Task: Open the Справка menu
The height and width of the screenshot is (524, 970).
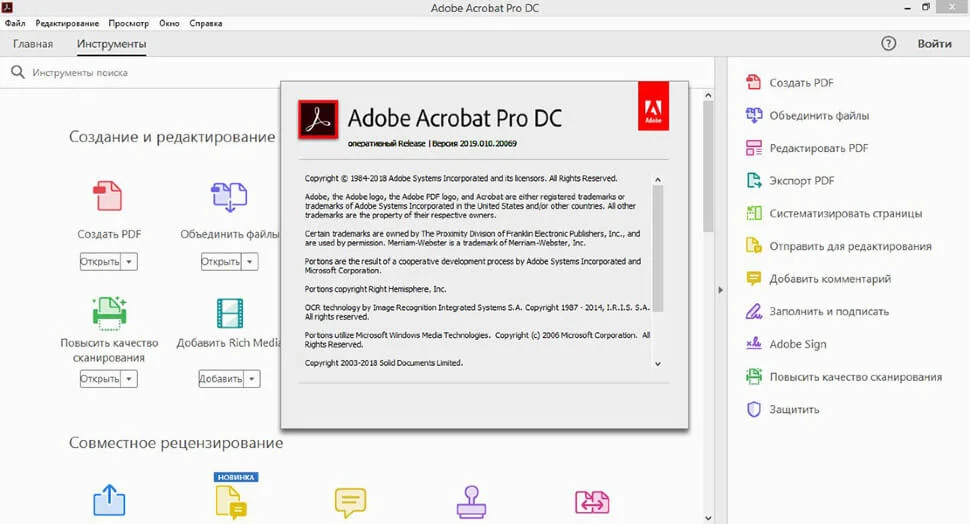Action: [205, 23]
